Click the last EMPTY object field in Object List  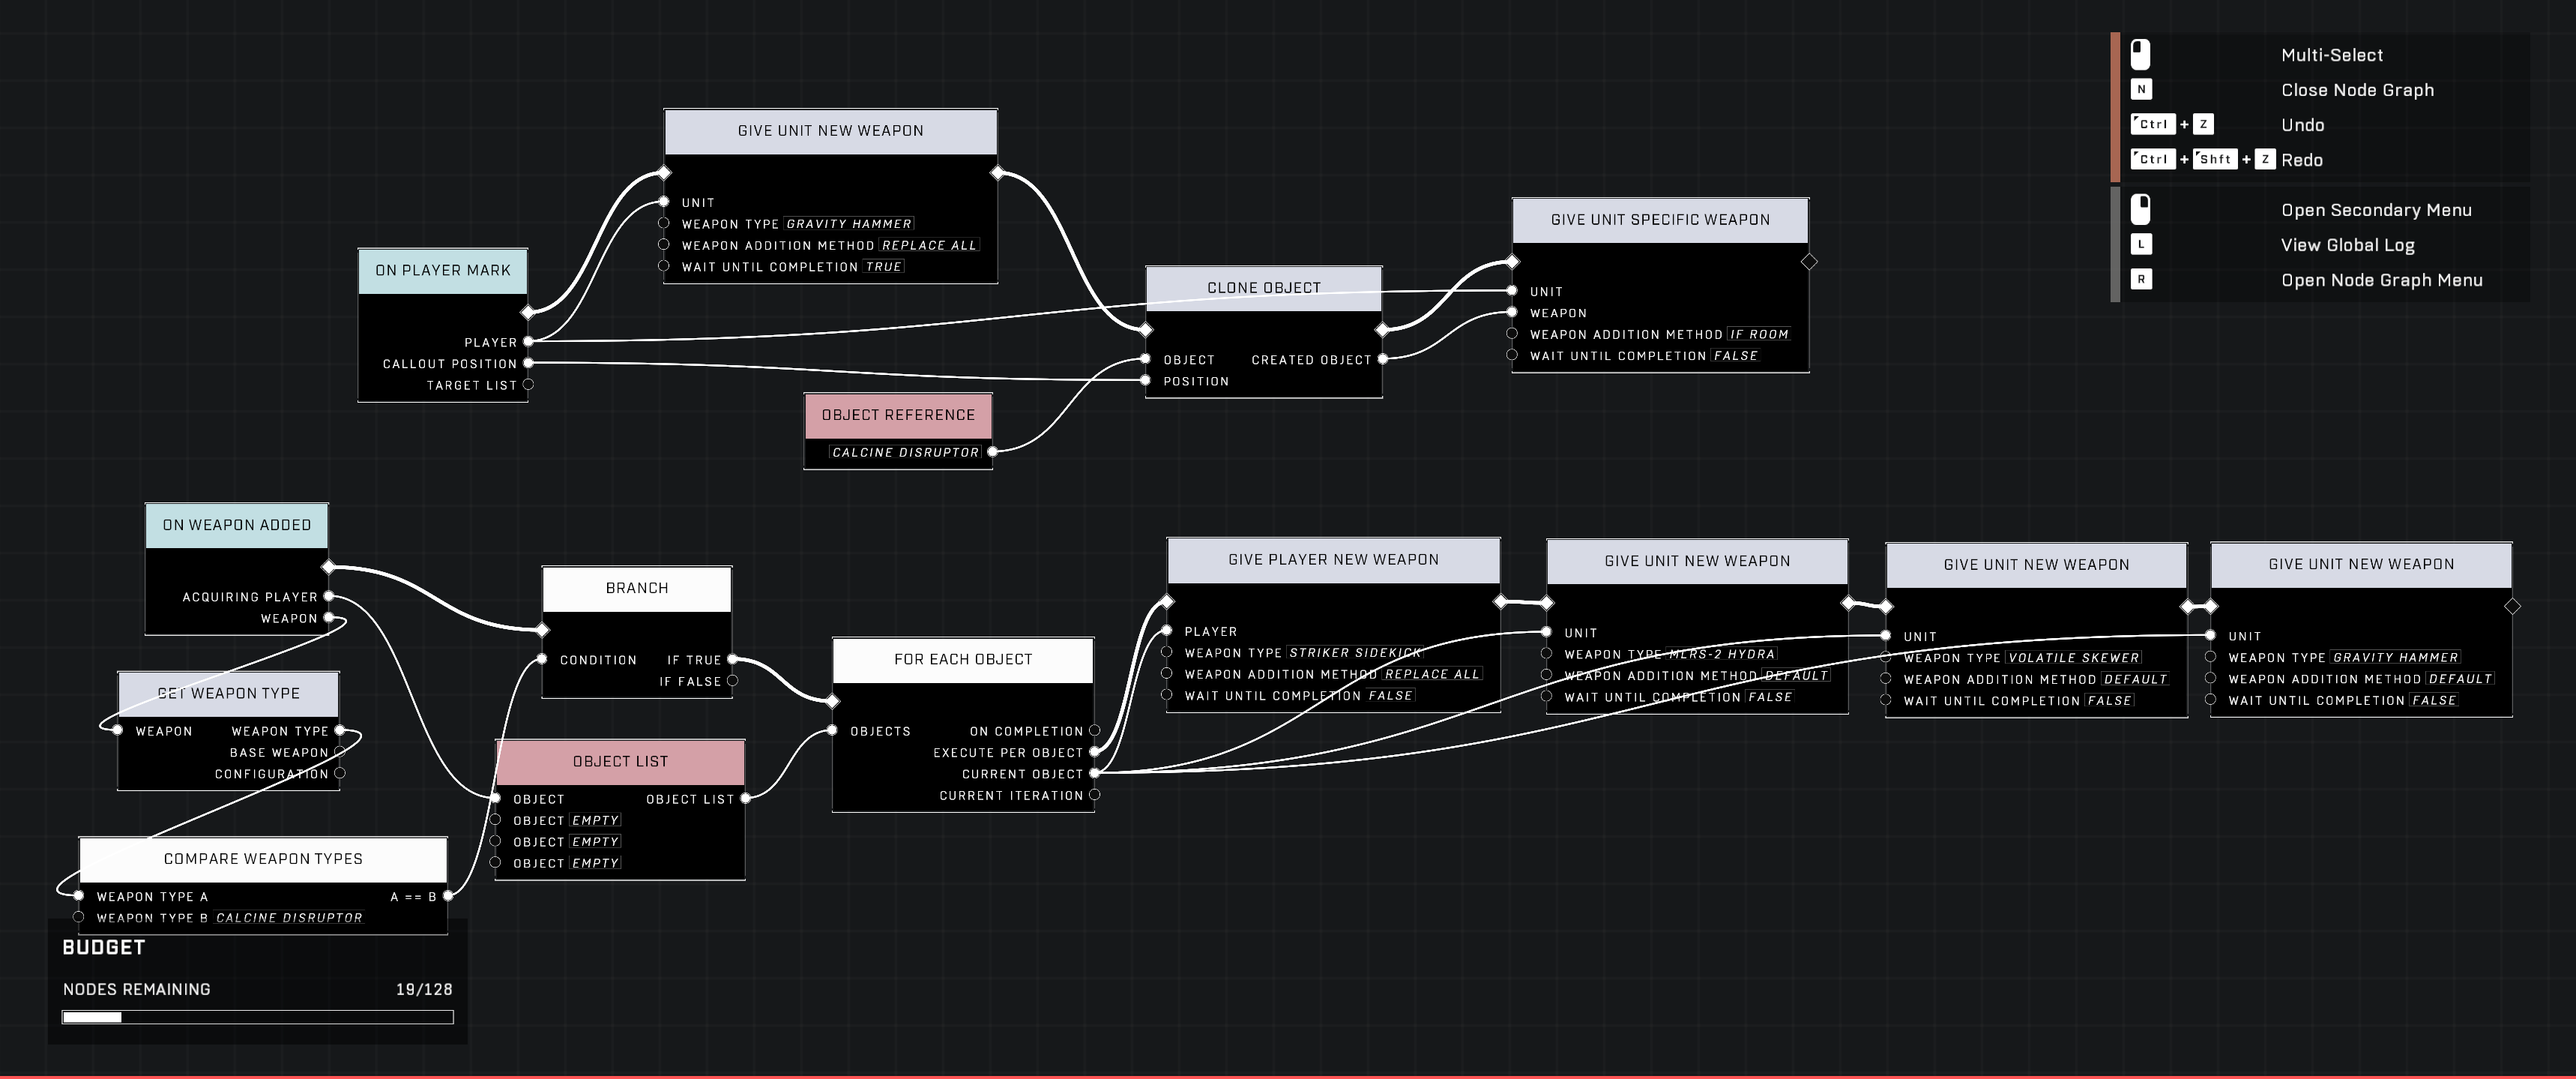(595, 863)
